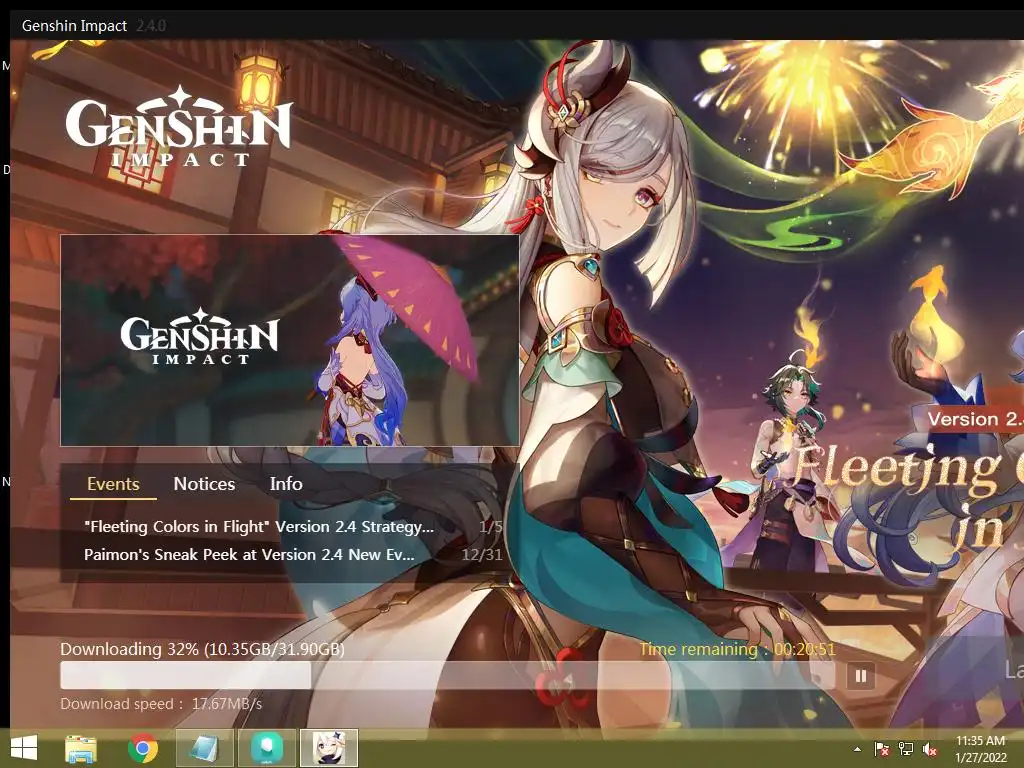The image size is (1024, 768).
Task: Open the Notepad-like taskbar app icon
Action: tap(204, 748)
